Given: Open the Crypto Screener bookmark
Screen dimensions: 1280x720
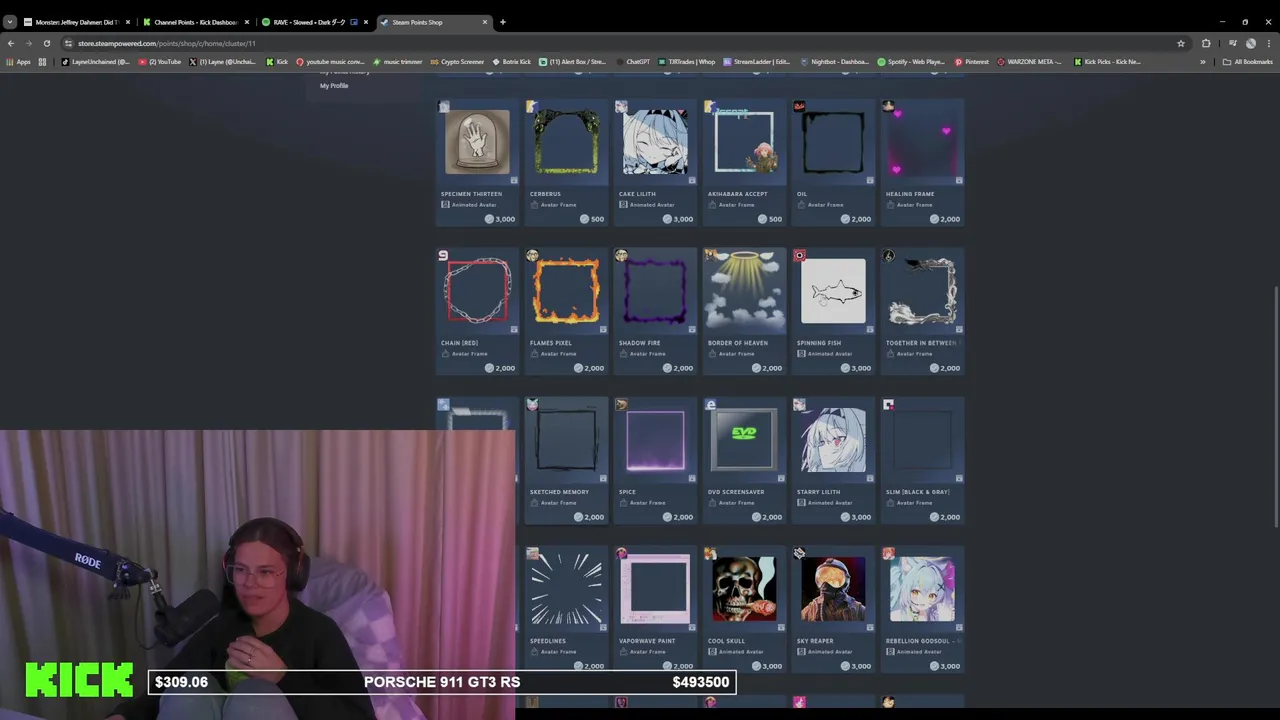Looking at the screenshot, I should pyautogui.click(x=457, y=62).
